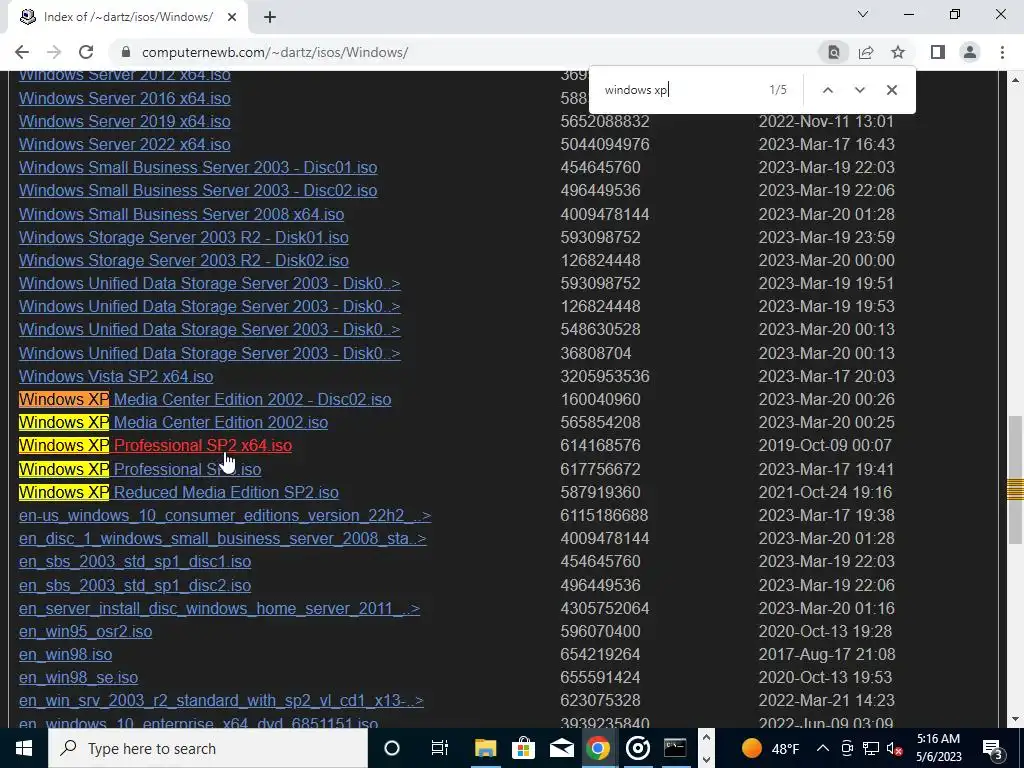
Task: Open Cortana from the taskbar
Action: pos(391,748)
